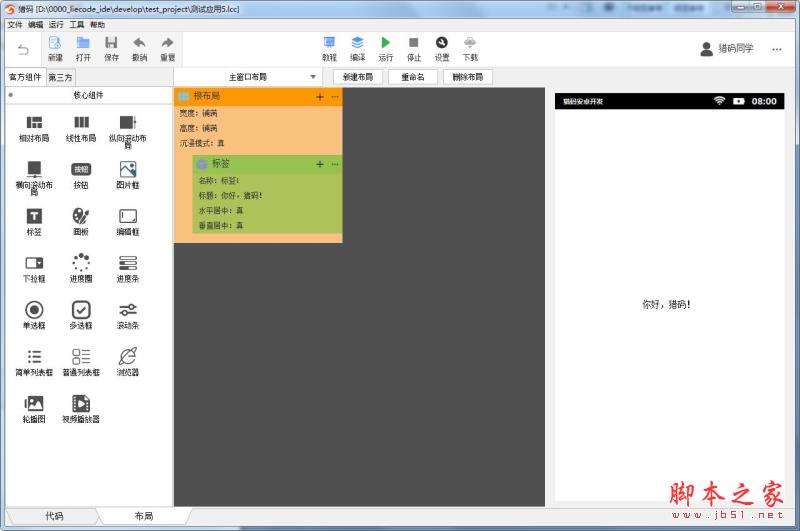Viewport: 800px width, 531px height.
Task: Open the more options on 标签 node
Action: click(x=335, y=164)
